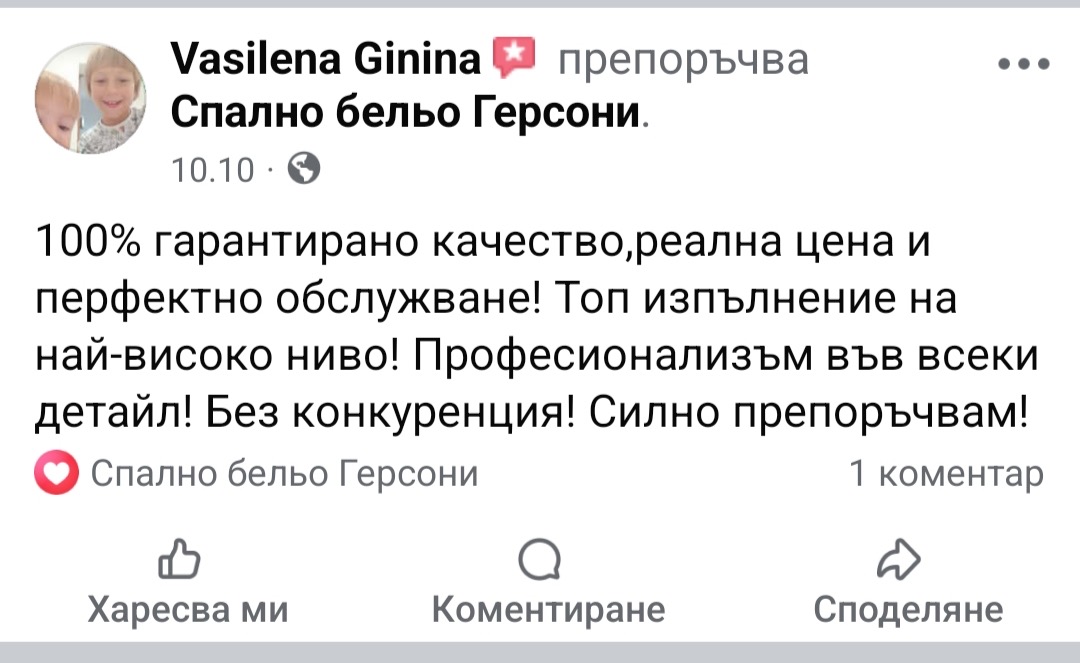
Task: Click the globe public audience icon
Action: [304, 169]
